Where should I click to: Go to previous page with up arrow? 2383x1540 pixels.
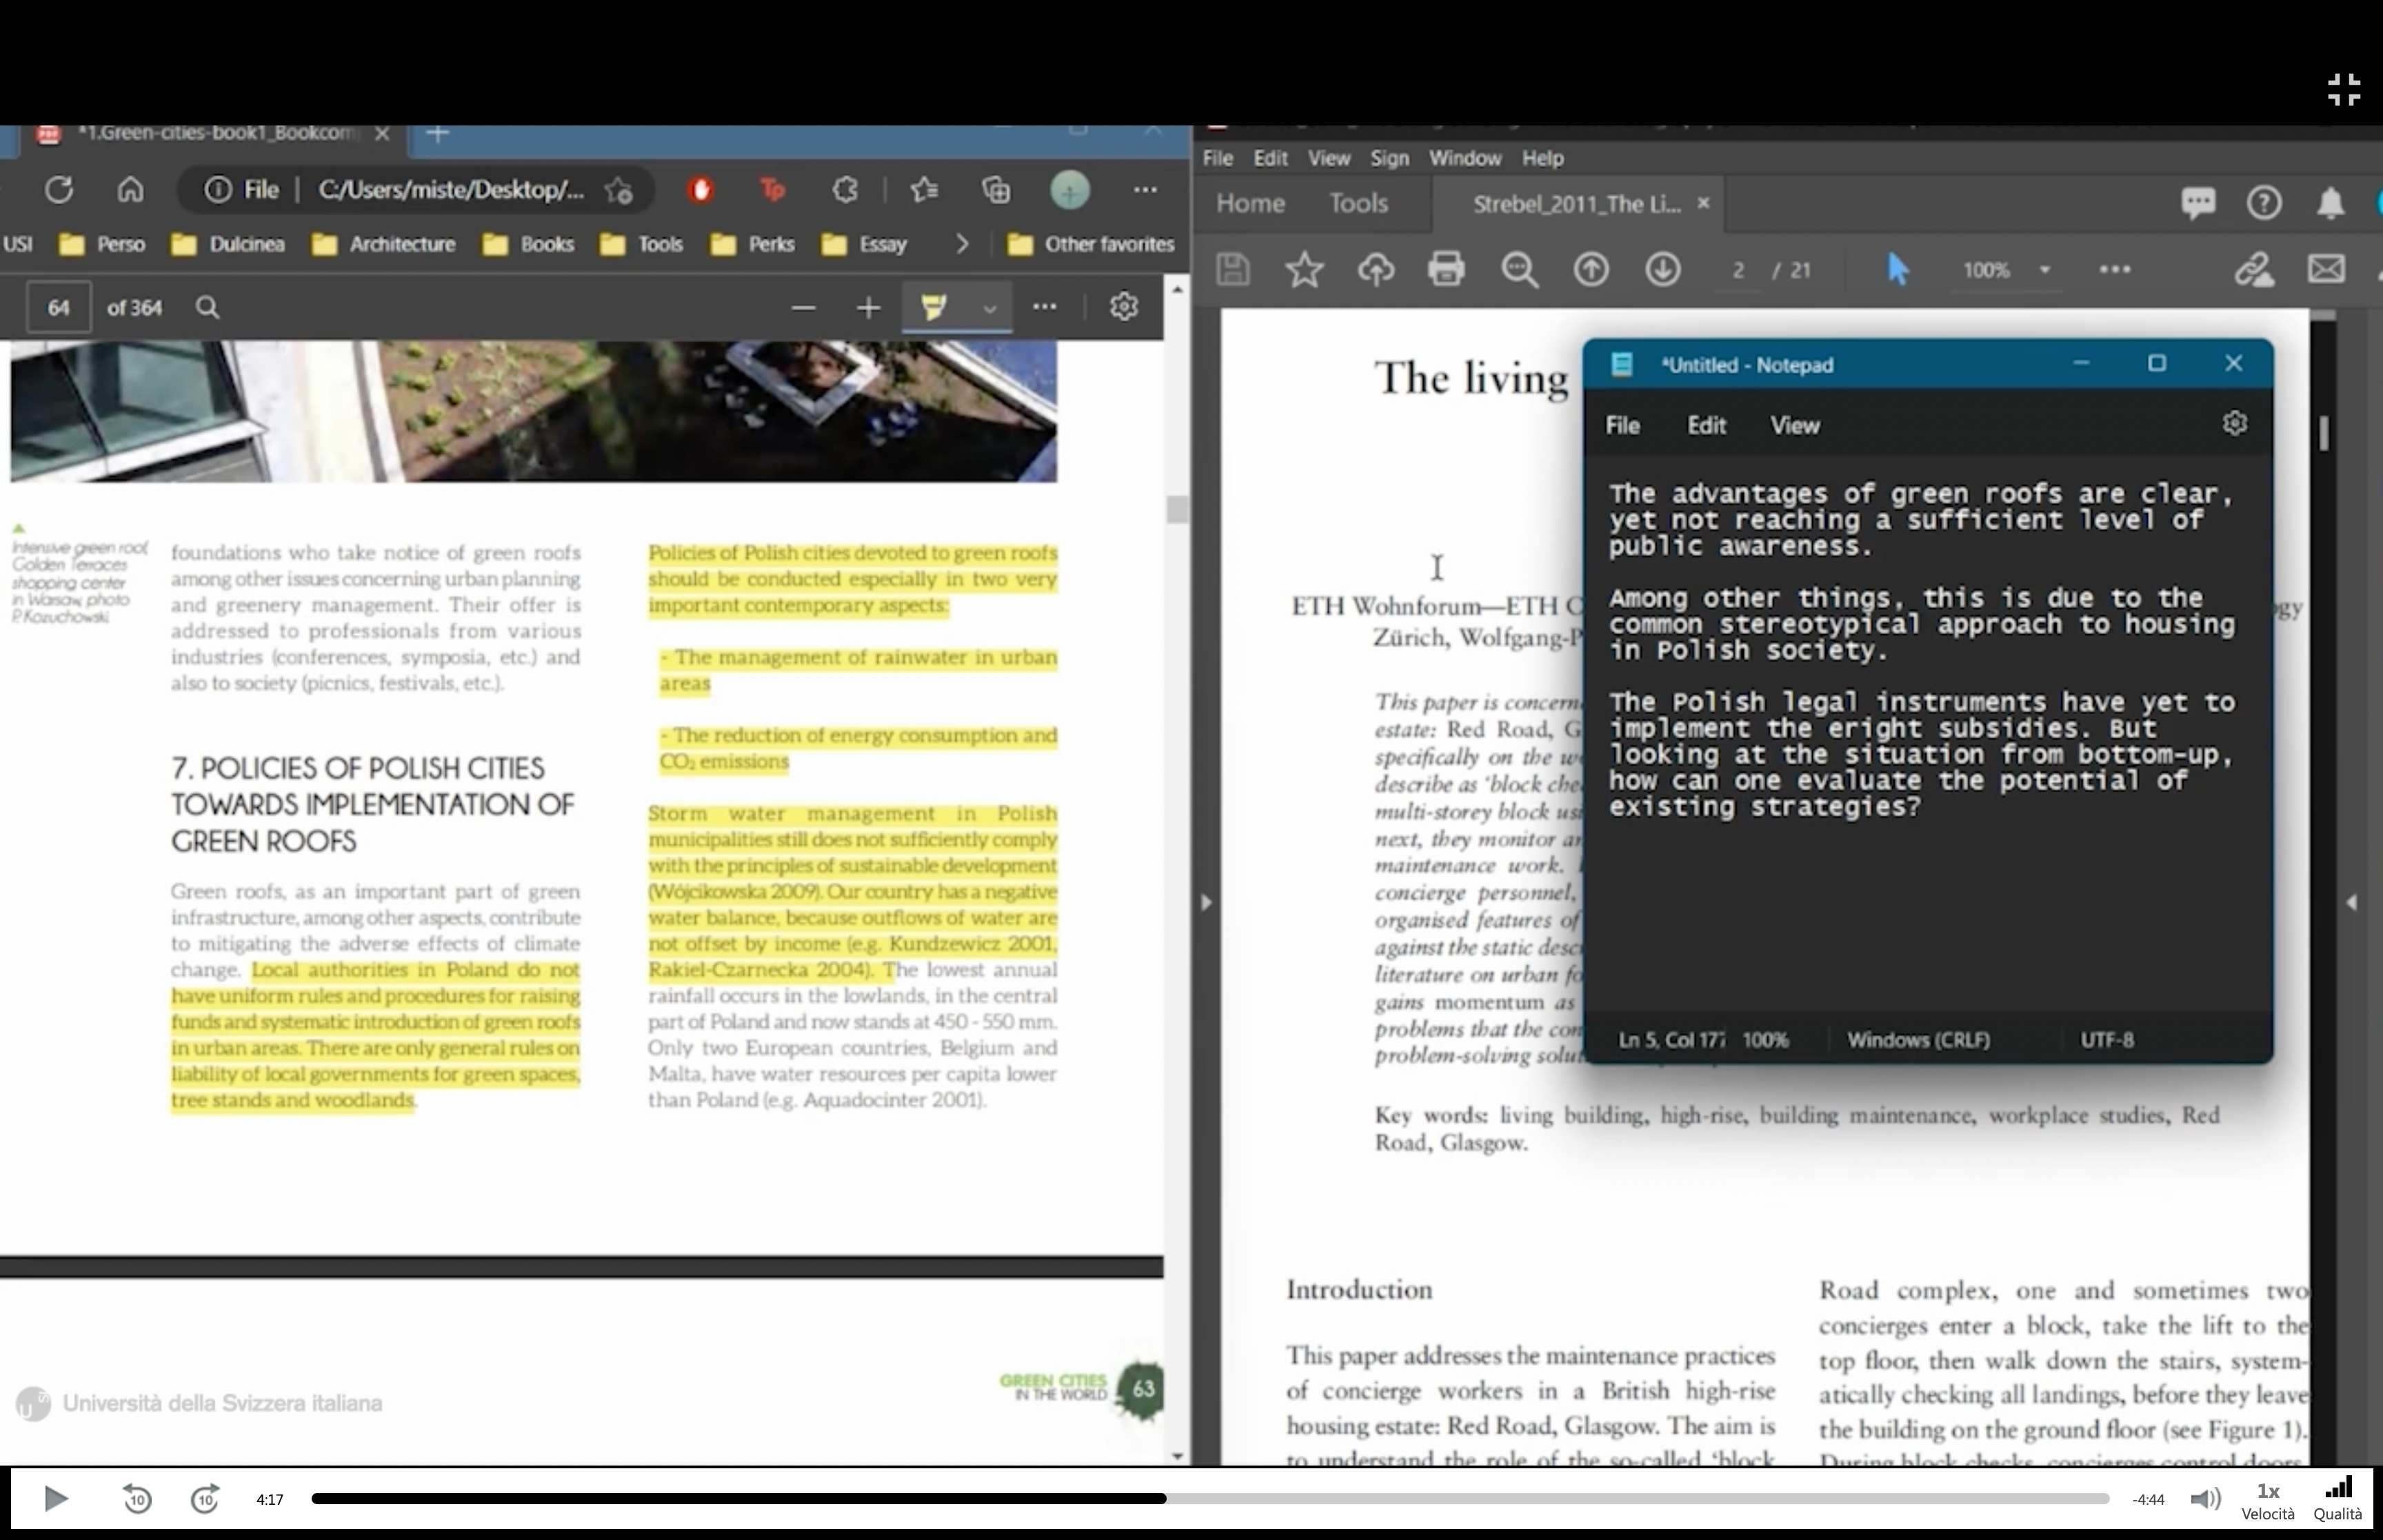coord(1591,269)
